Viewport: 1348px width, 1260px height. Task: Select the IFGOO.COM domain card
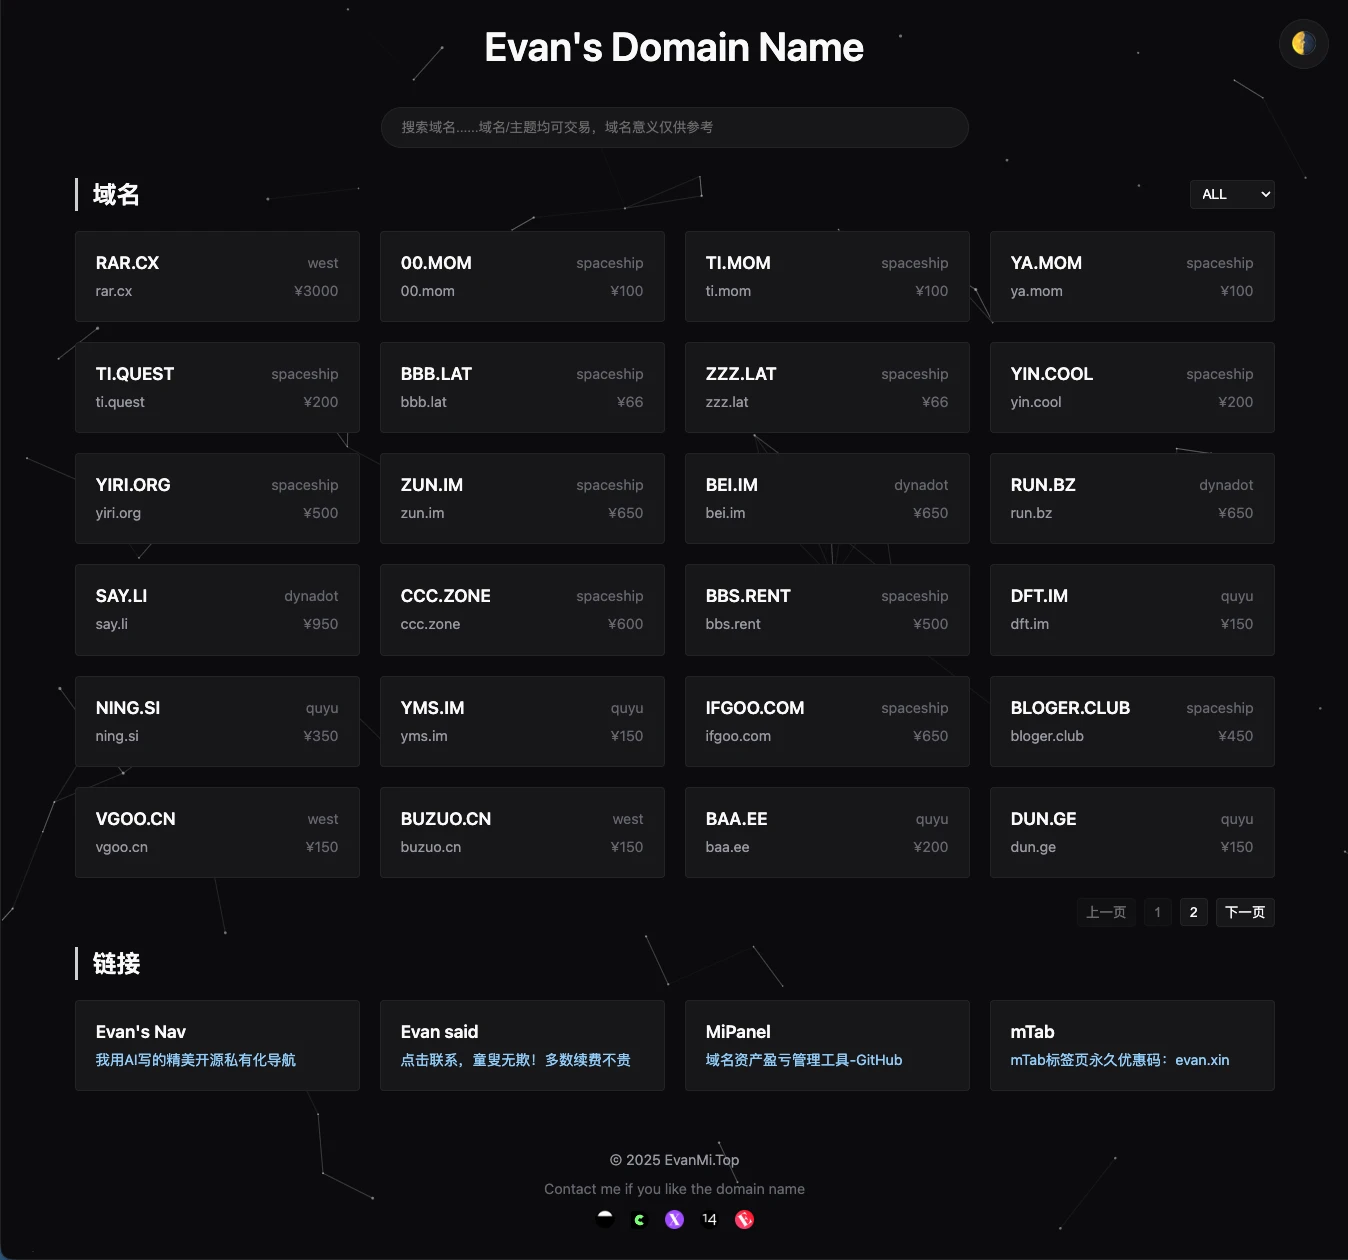(827, 721)
